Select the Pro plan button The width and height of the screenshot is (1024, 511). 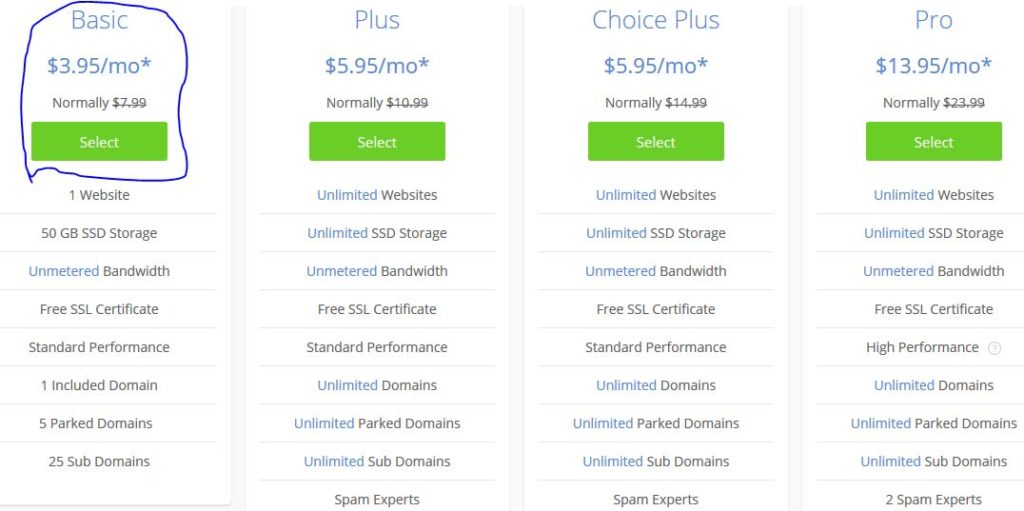(933, 141)
